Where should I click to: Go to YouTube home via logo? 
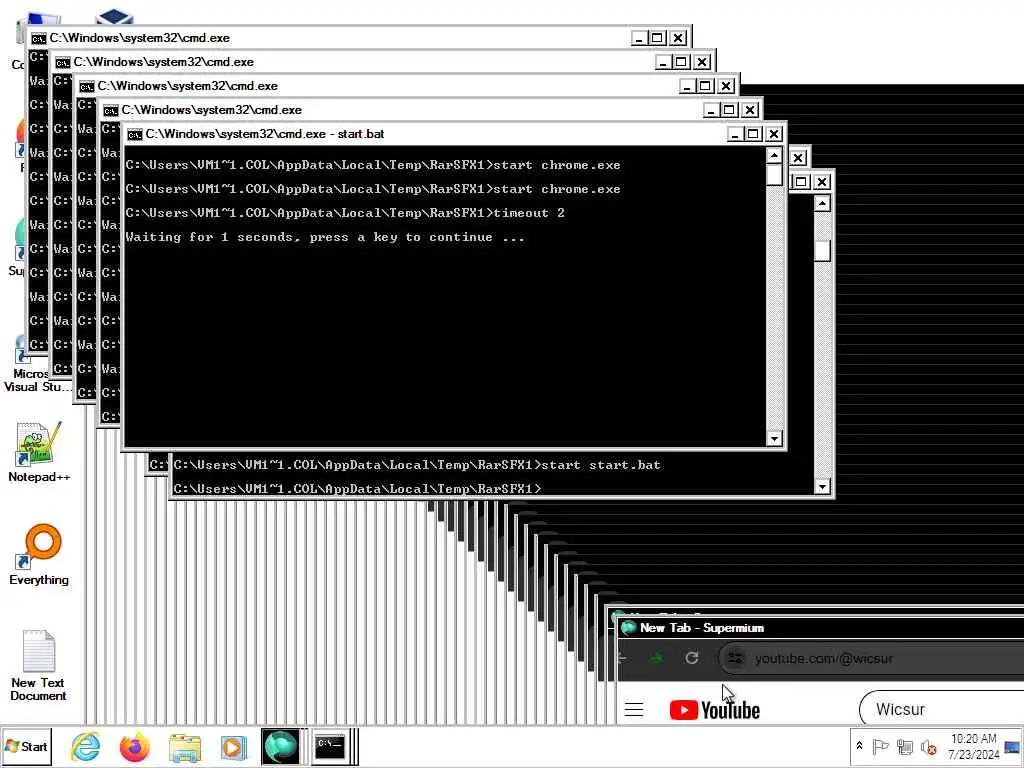(714, 710)
